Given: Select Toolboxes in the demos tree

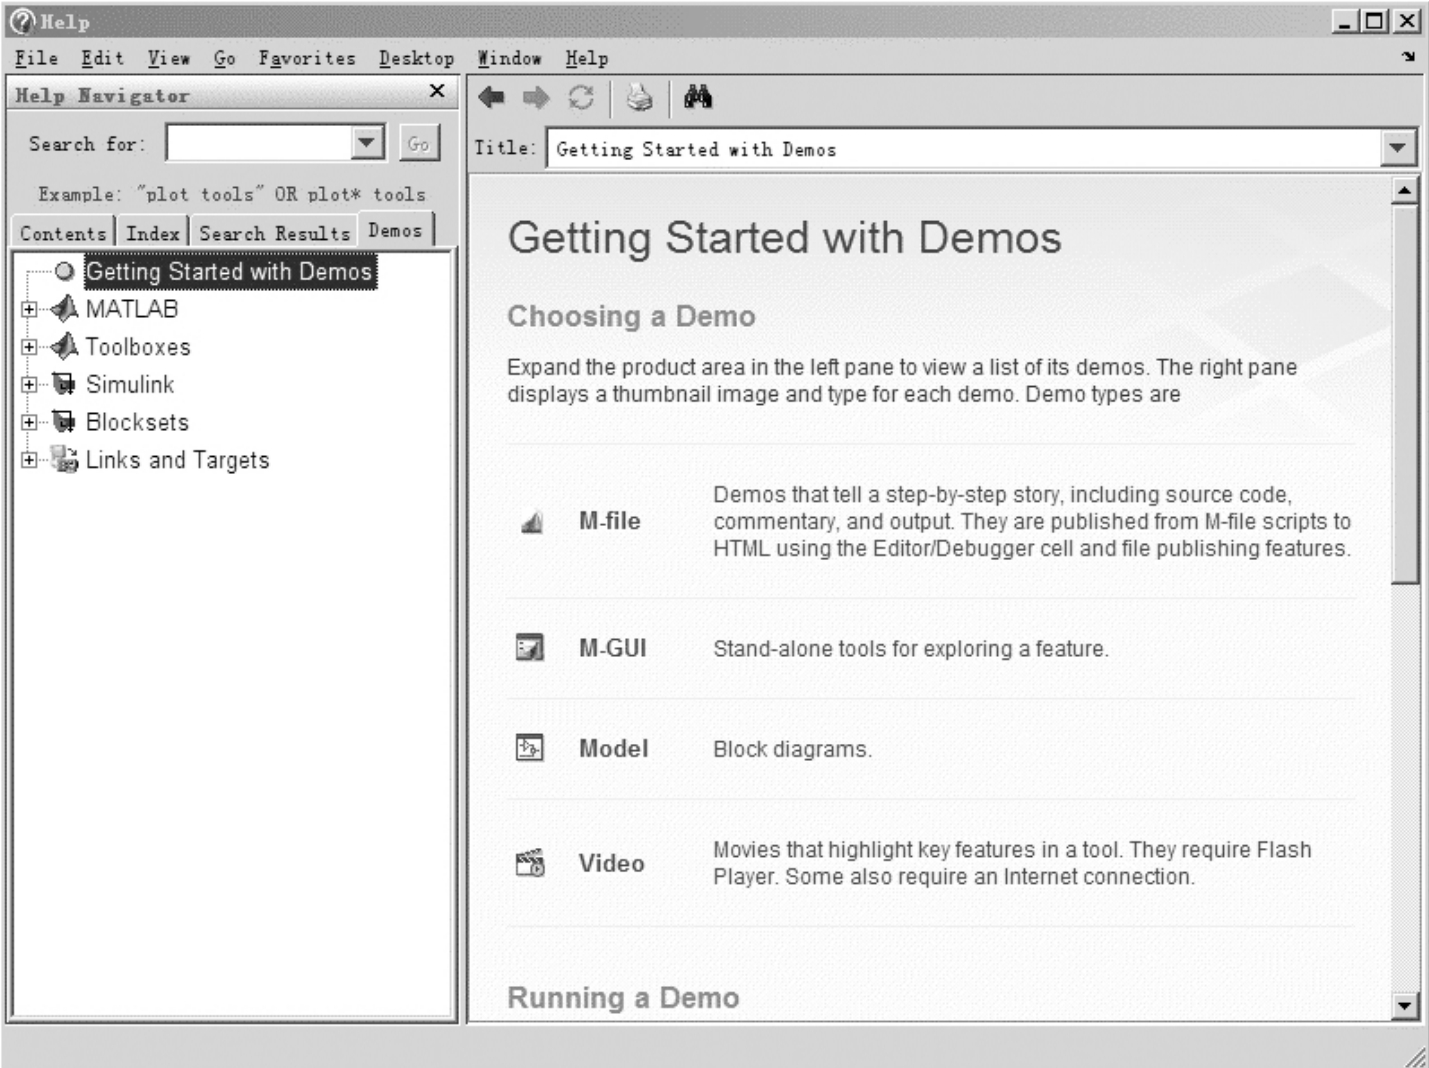Looking at the screenshot, I should [x=137, y=347].
